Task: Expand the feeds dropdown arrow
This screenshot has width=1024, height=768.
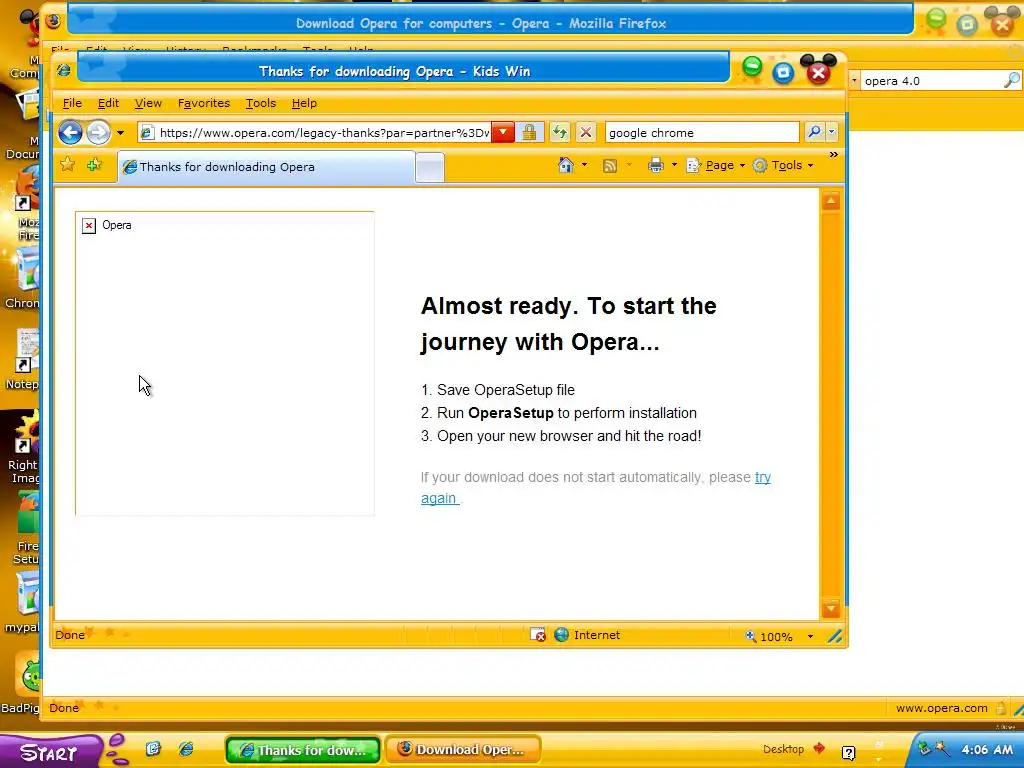Action: [629, 165]
